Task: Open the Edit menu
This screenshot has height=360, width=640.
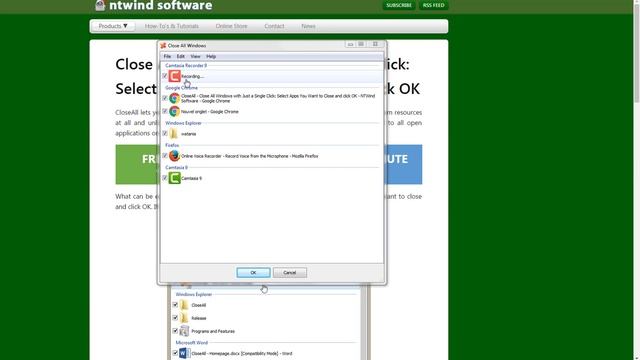Action: (181, 56)
